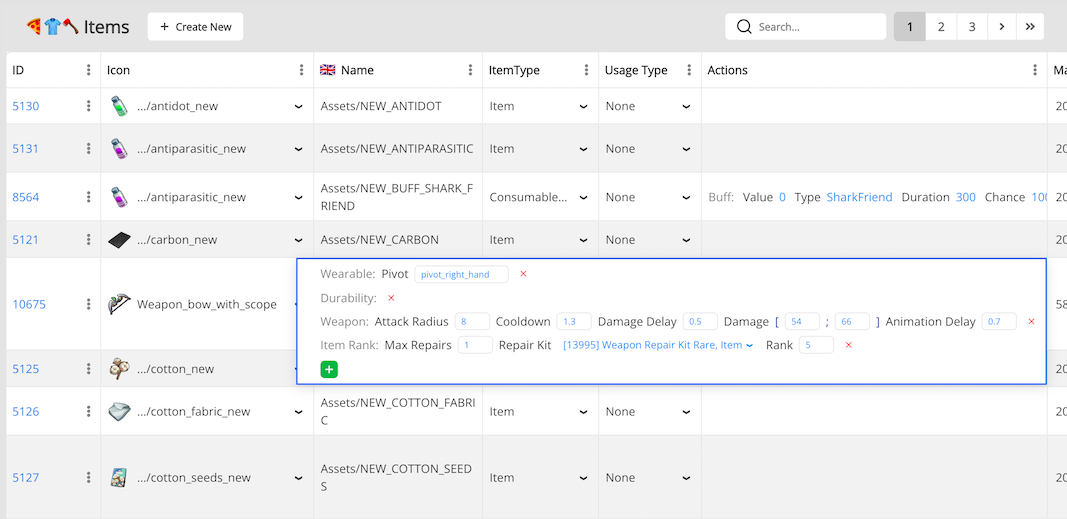Remove the Weapon component with red X

[1031, 322]
